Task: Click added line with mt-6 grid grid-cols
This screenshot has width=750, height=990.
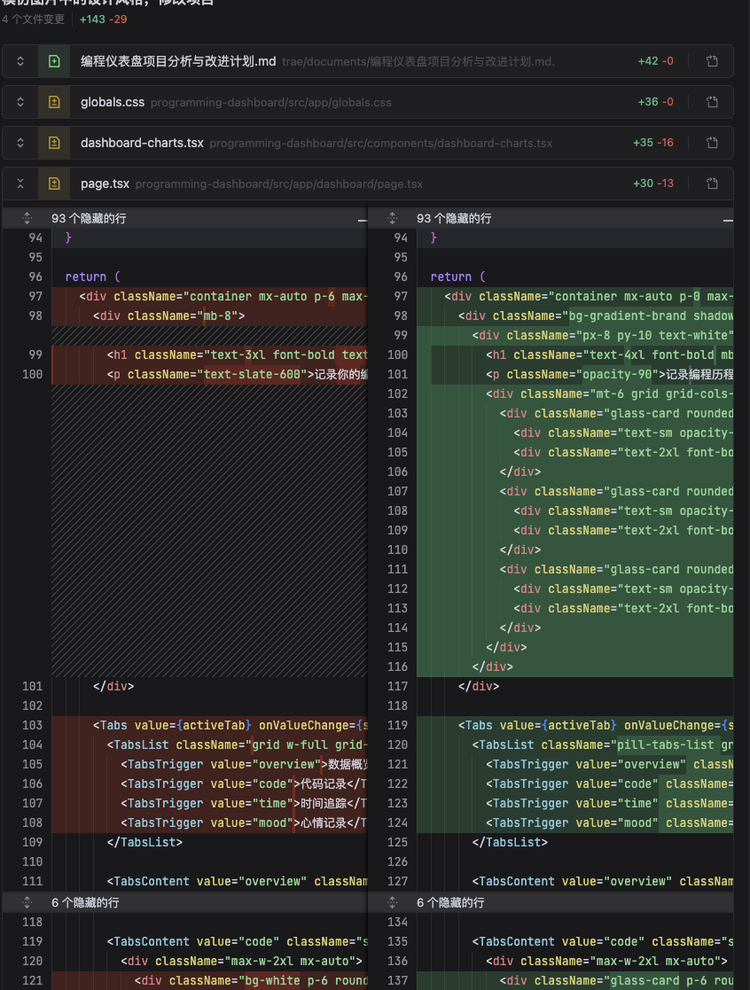Action: tap(575, 394)
